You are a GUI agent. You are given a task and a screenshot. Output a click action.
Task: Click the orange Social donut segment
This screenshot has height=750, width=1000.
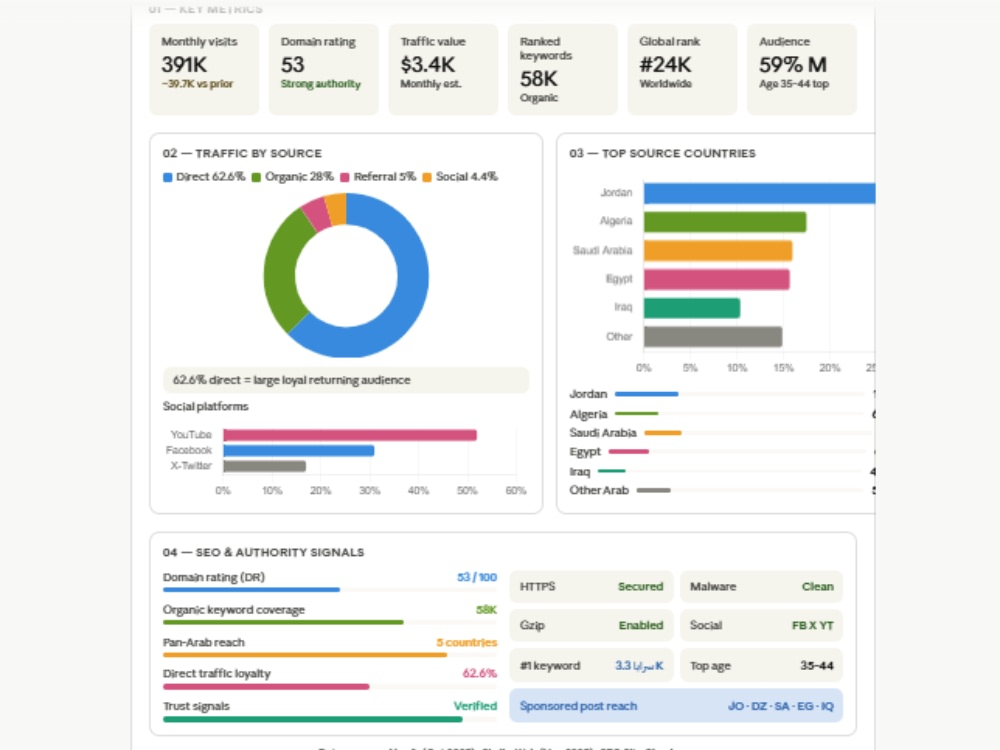[337, 209]
